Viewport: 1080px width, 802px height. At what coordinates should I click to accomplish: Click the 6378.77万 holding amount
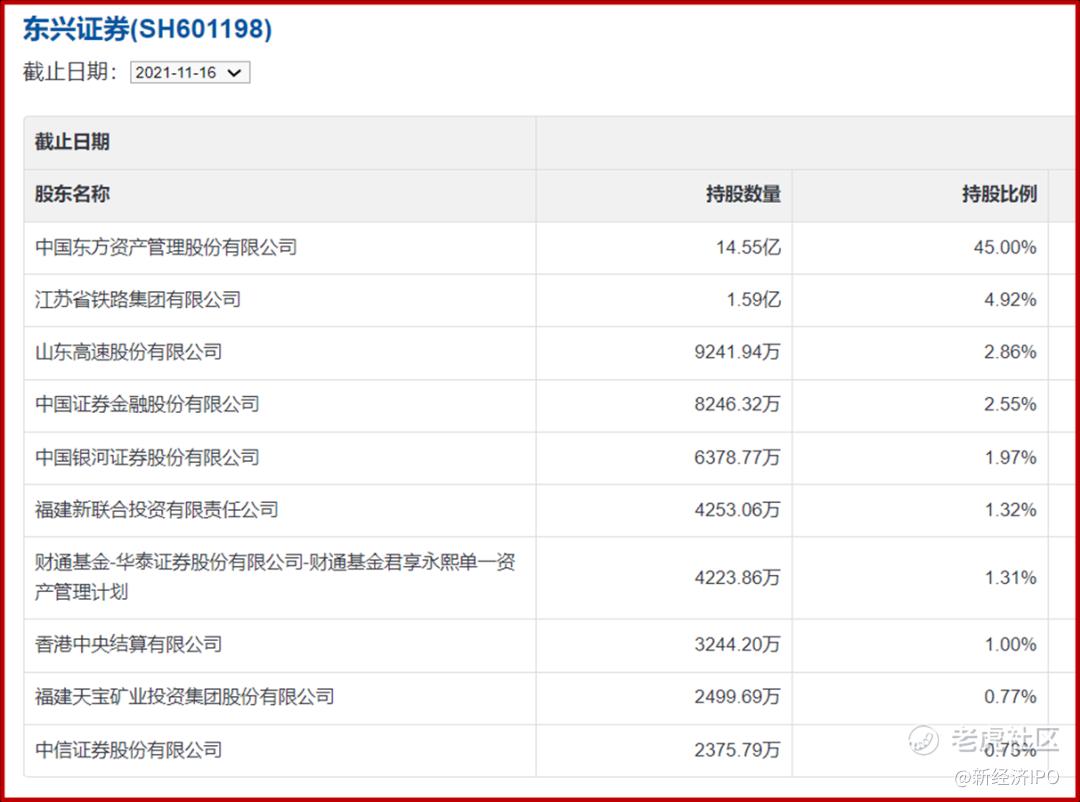tap(738, 457)
